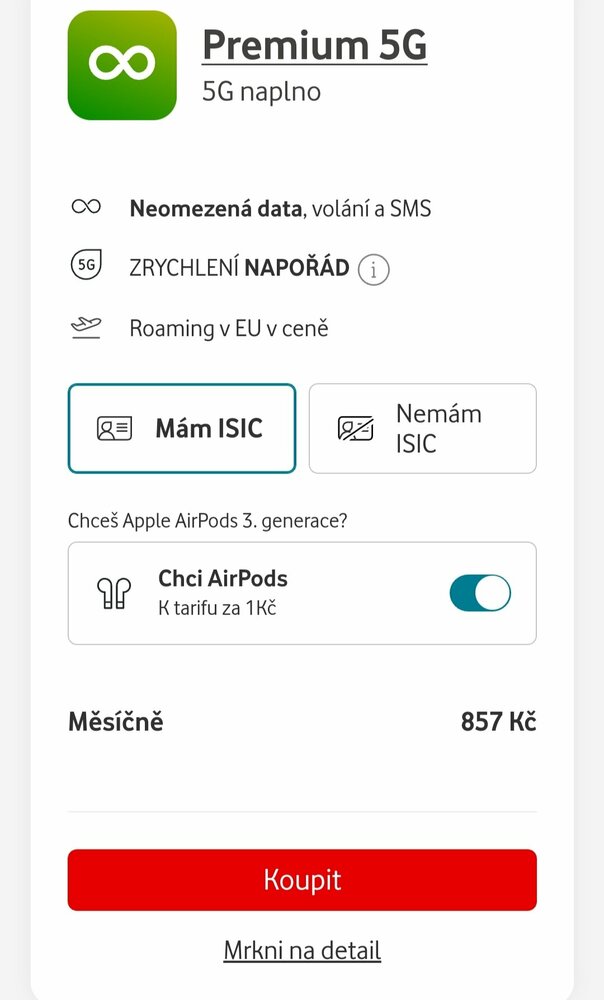Click the AirPods earbuds icon
The height and width of the screenshot is (1000, 604).
pyautogui.click(x=114, y=593)
